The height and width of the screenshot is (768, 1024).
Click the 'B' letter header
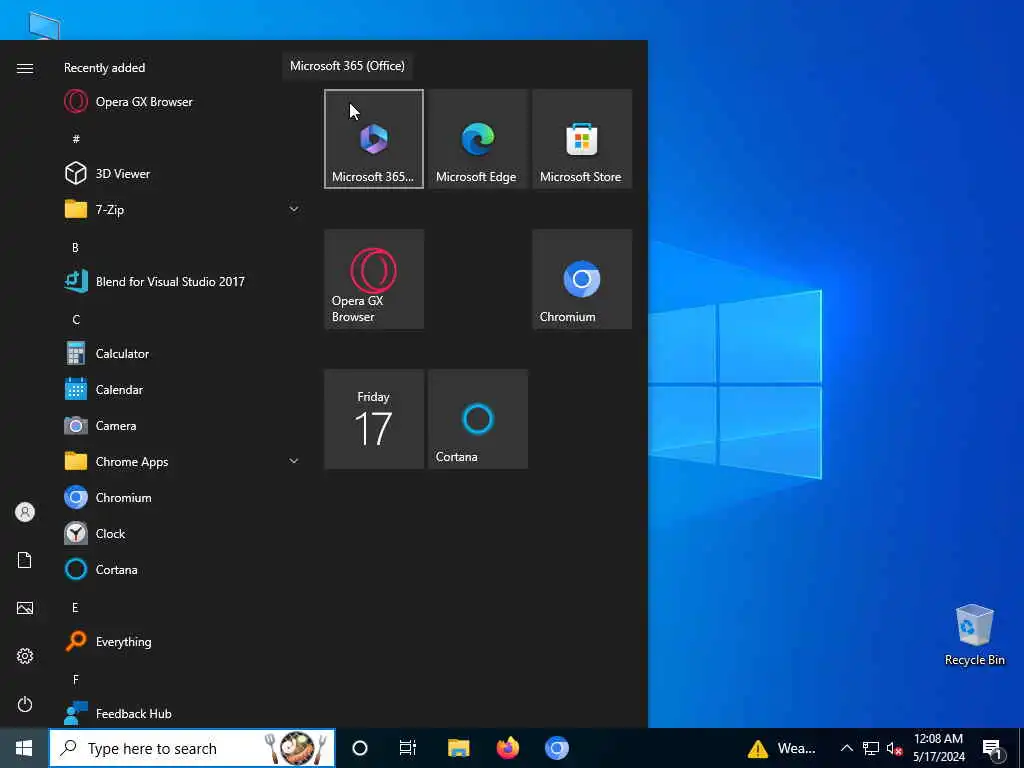click(75, 248)
